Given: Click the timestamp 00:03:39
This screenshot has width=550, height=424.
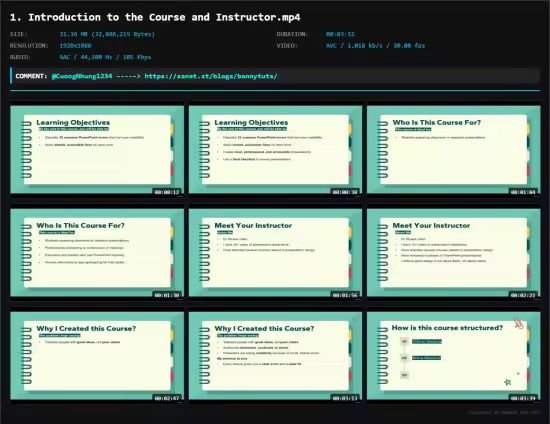Looking at the screenshot, I should pos(523,398).
